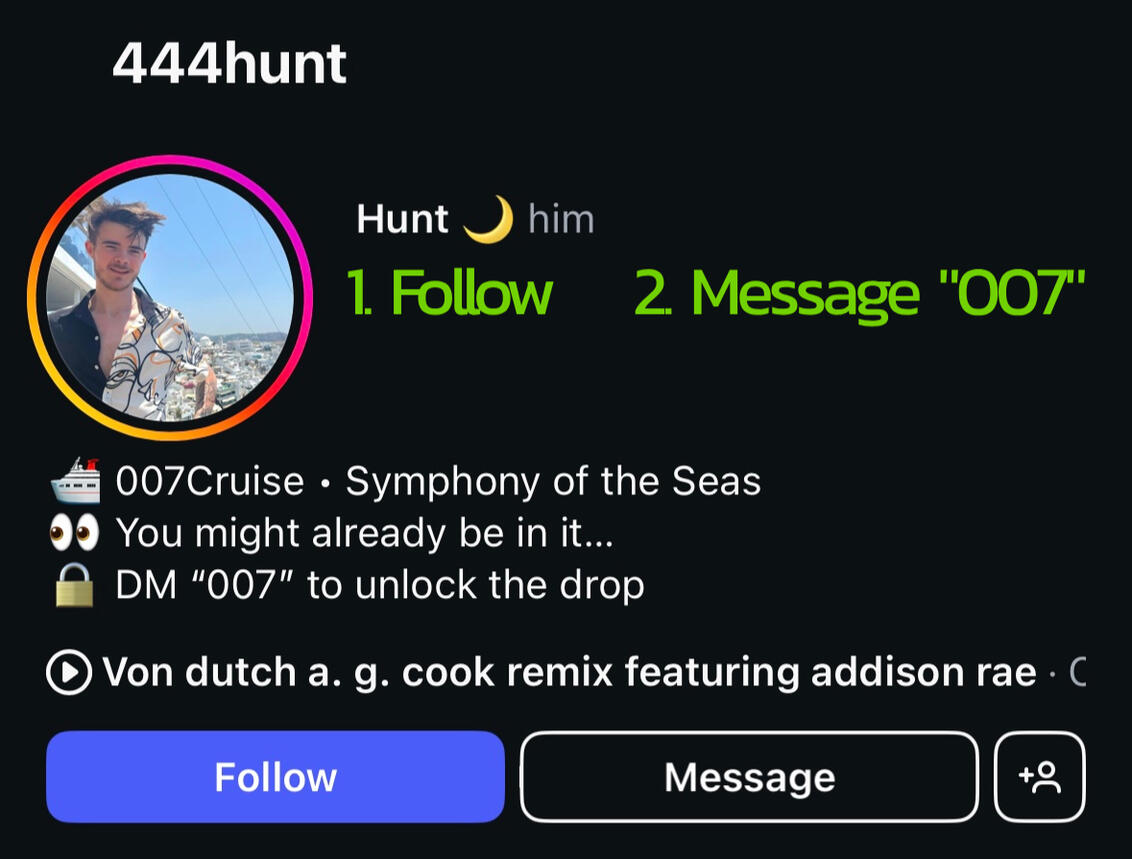Click the "You might already be in it..." line
The image size is (1132, 859).
364,533
